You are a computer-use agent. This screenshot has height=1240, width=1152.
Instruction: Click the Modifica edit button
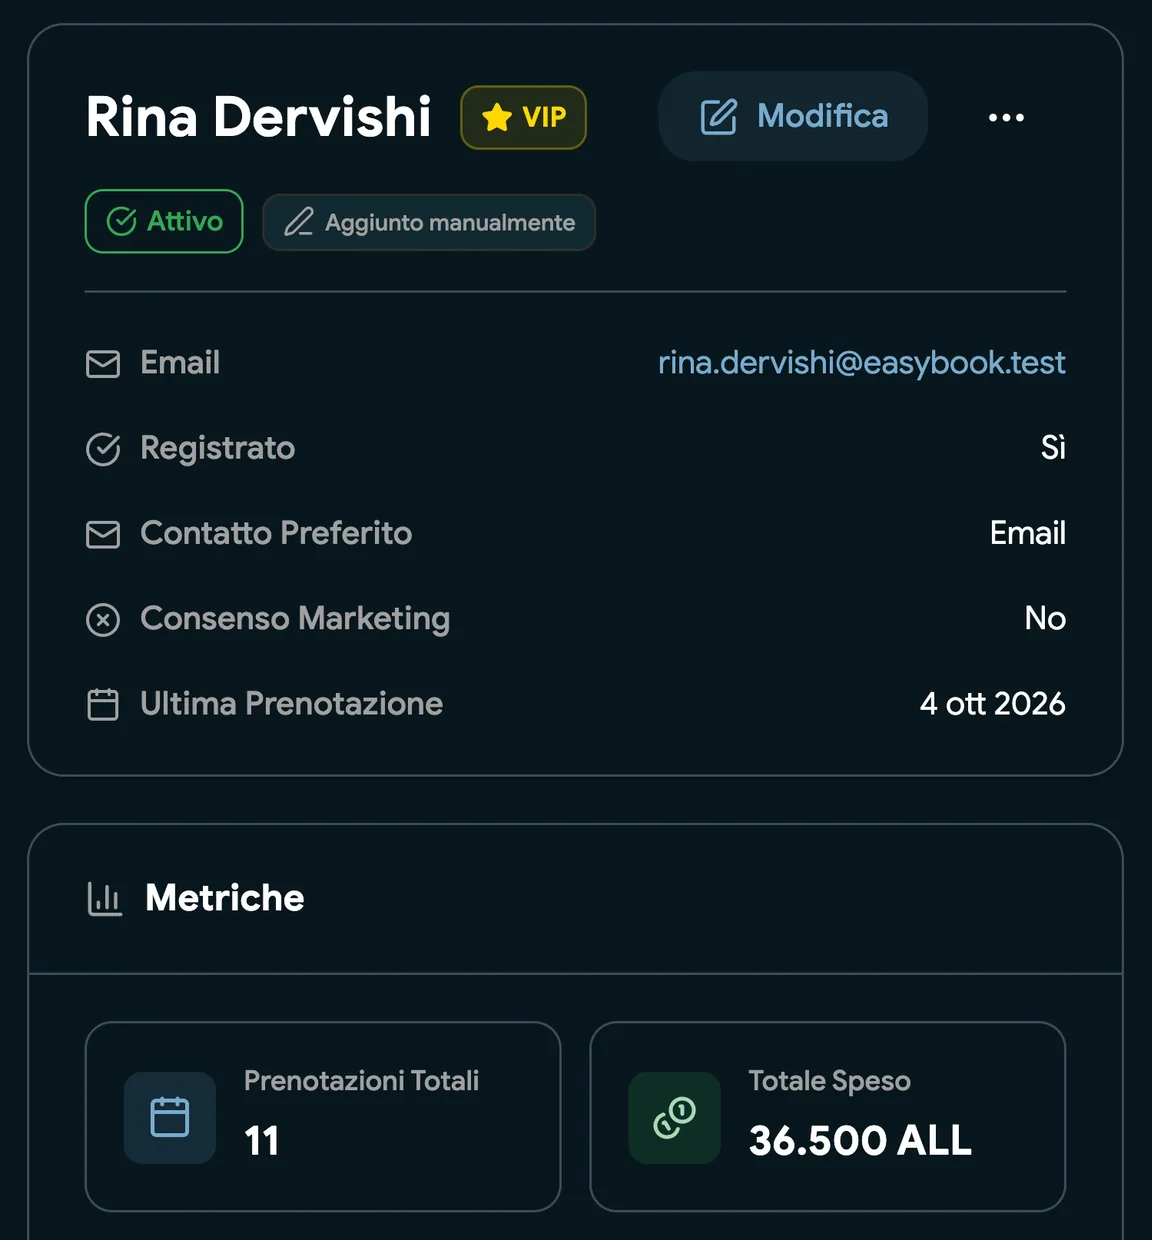click(793, 116)
